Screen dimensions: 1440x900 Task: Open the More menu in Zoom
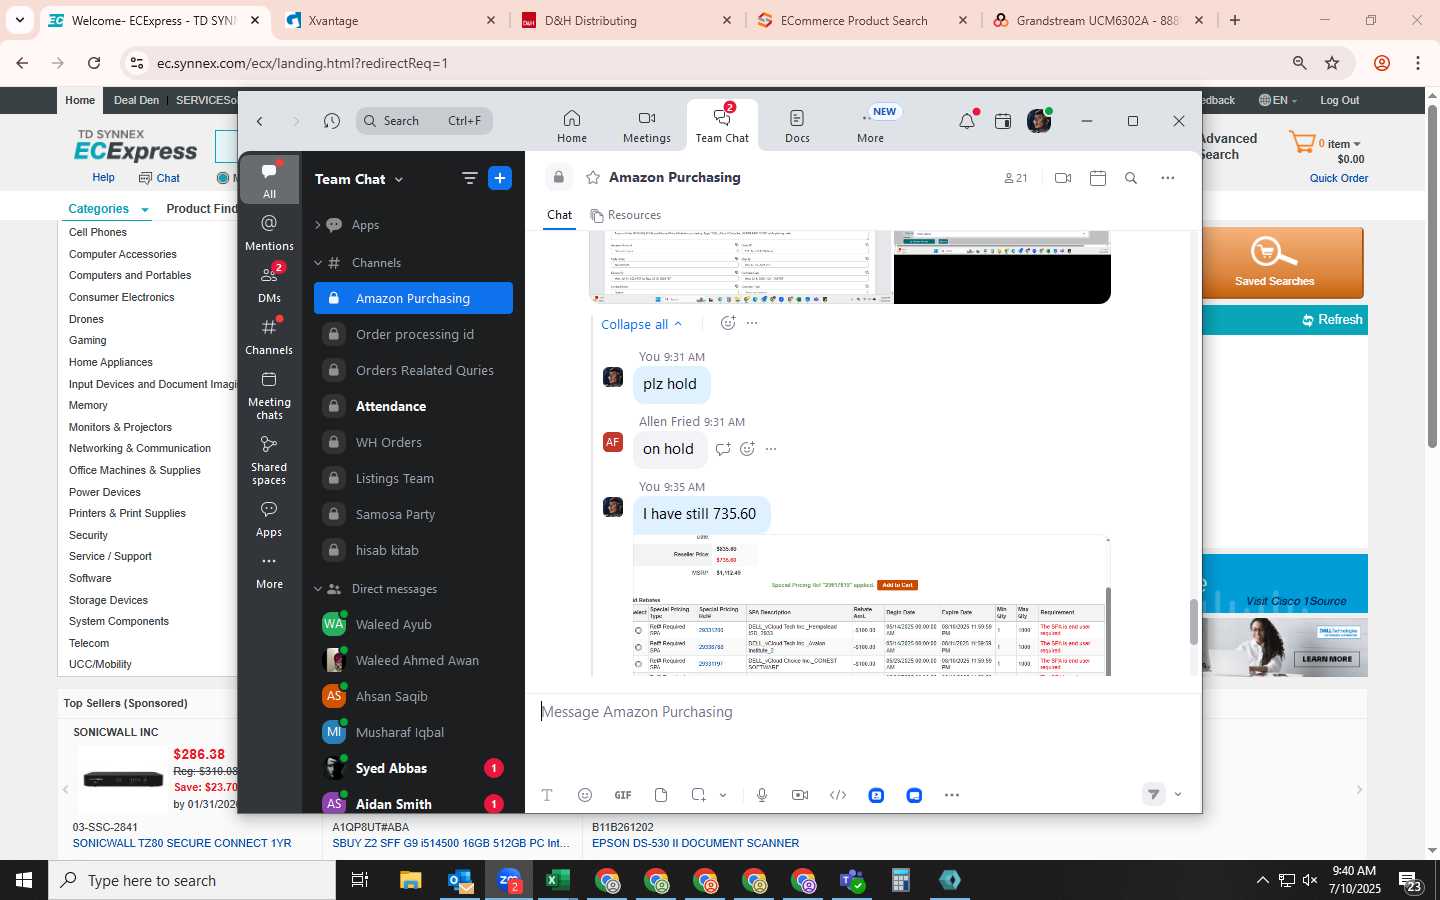[x=870, y=126]
